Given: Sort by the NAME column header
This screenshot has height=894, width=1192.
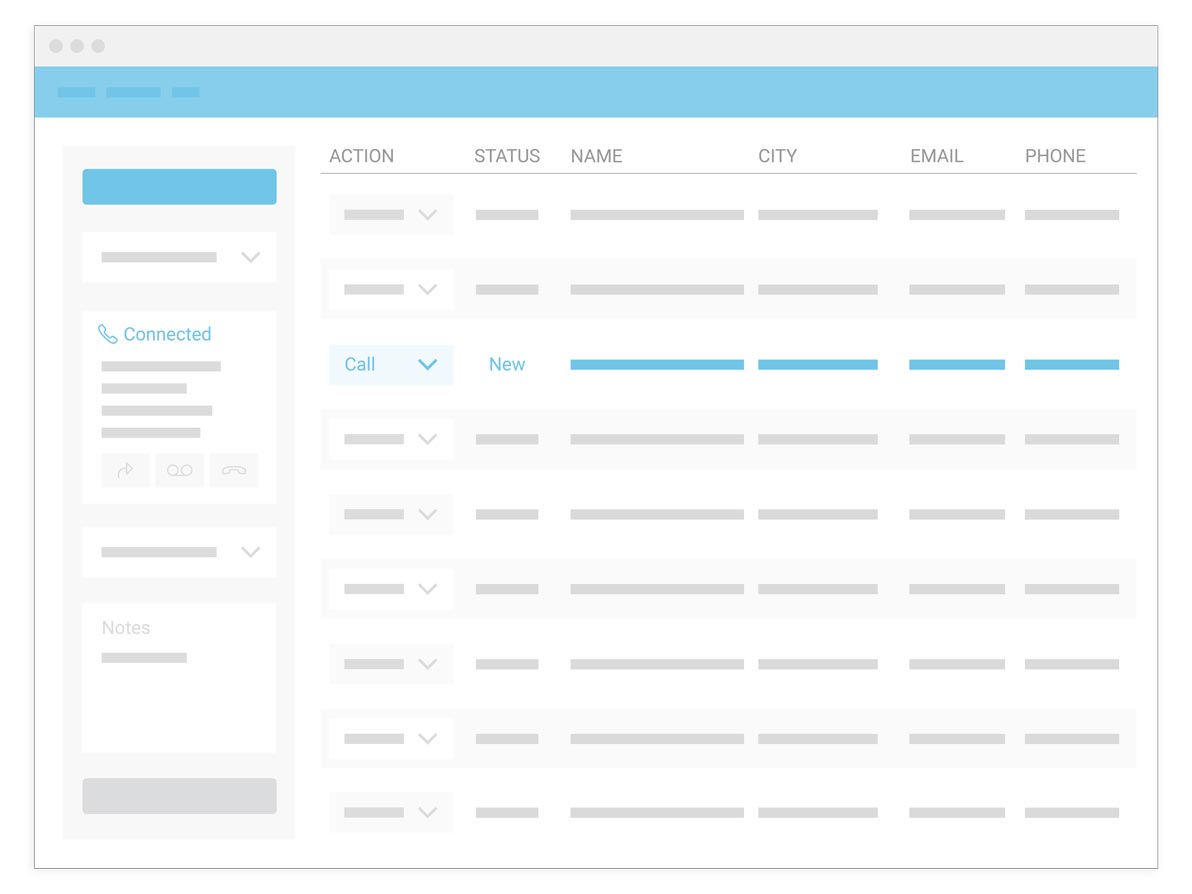Looking at the screenshot, I should [x=597, y=156].
